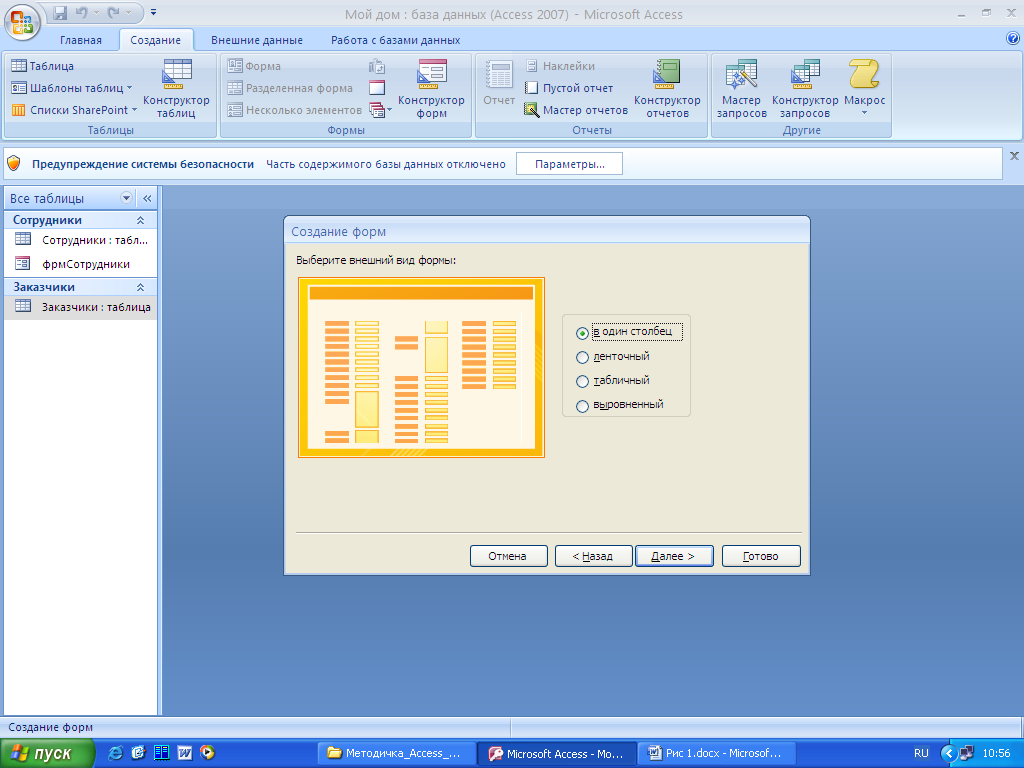
Task: Click the Microsoft Access taskbar button
Action: tap(556, 753)
